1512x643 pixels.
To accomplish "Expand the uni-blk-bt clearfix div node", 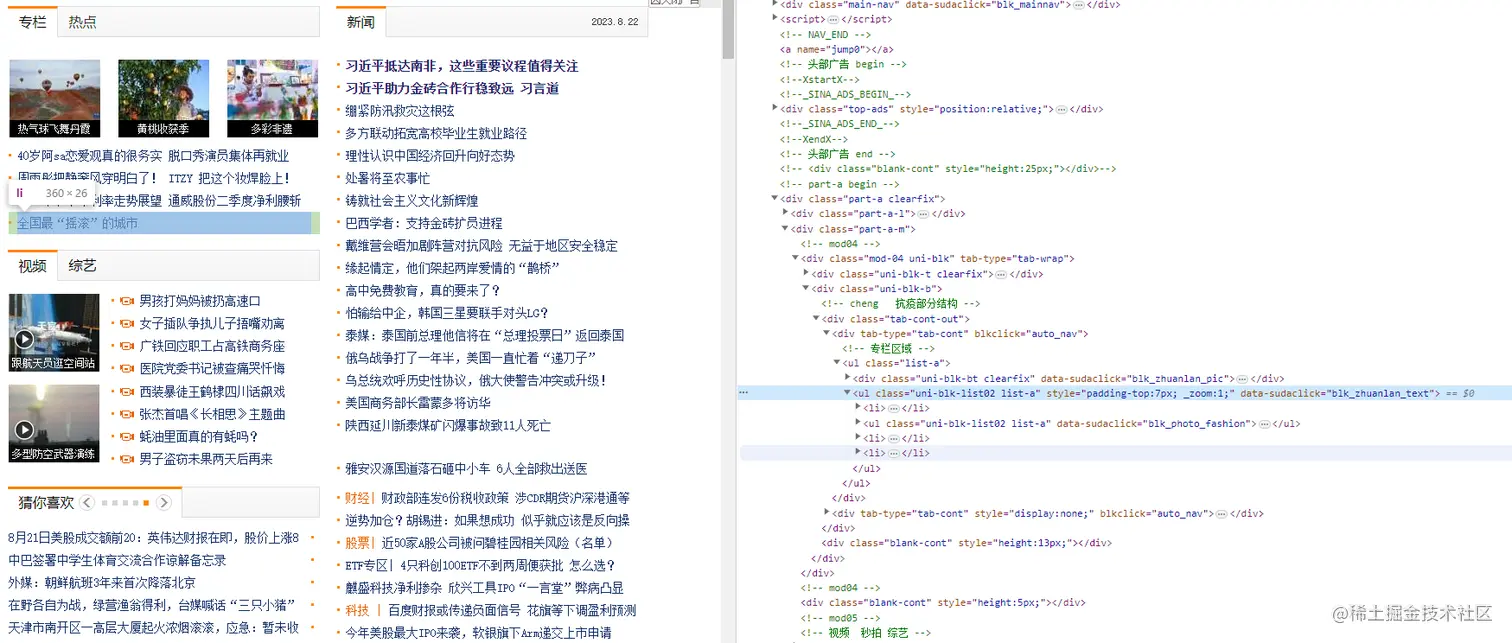I will [848, 379].
